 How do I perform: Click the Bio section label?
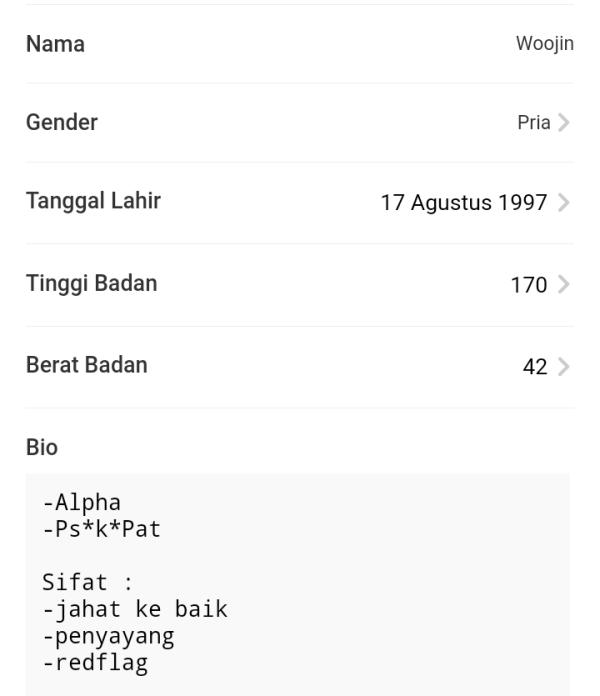click(x=42, y=447)
